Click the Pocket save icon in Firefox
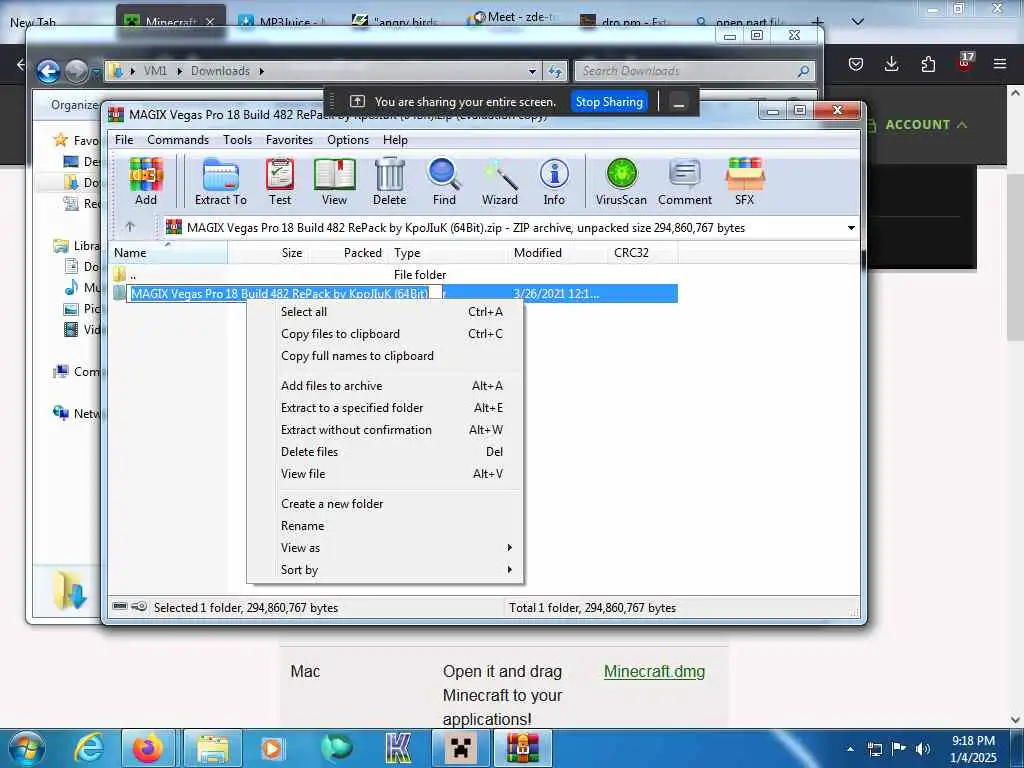The width and height of the screenshot is (1024, 768). click(x=856, y=64)
